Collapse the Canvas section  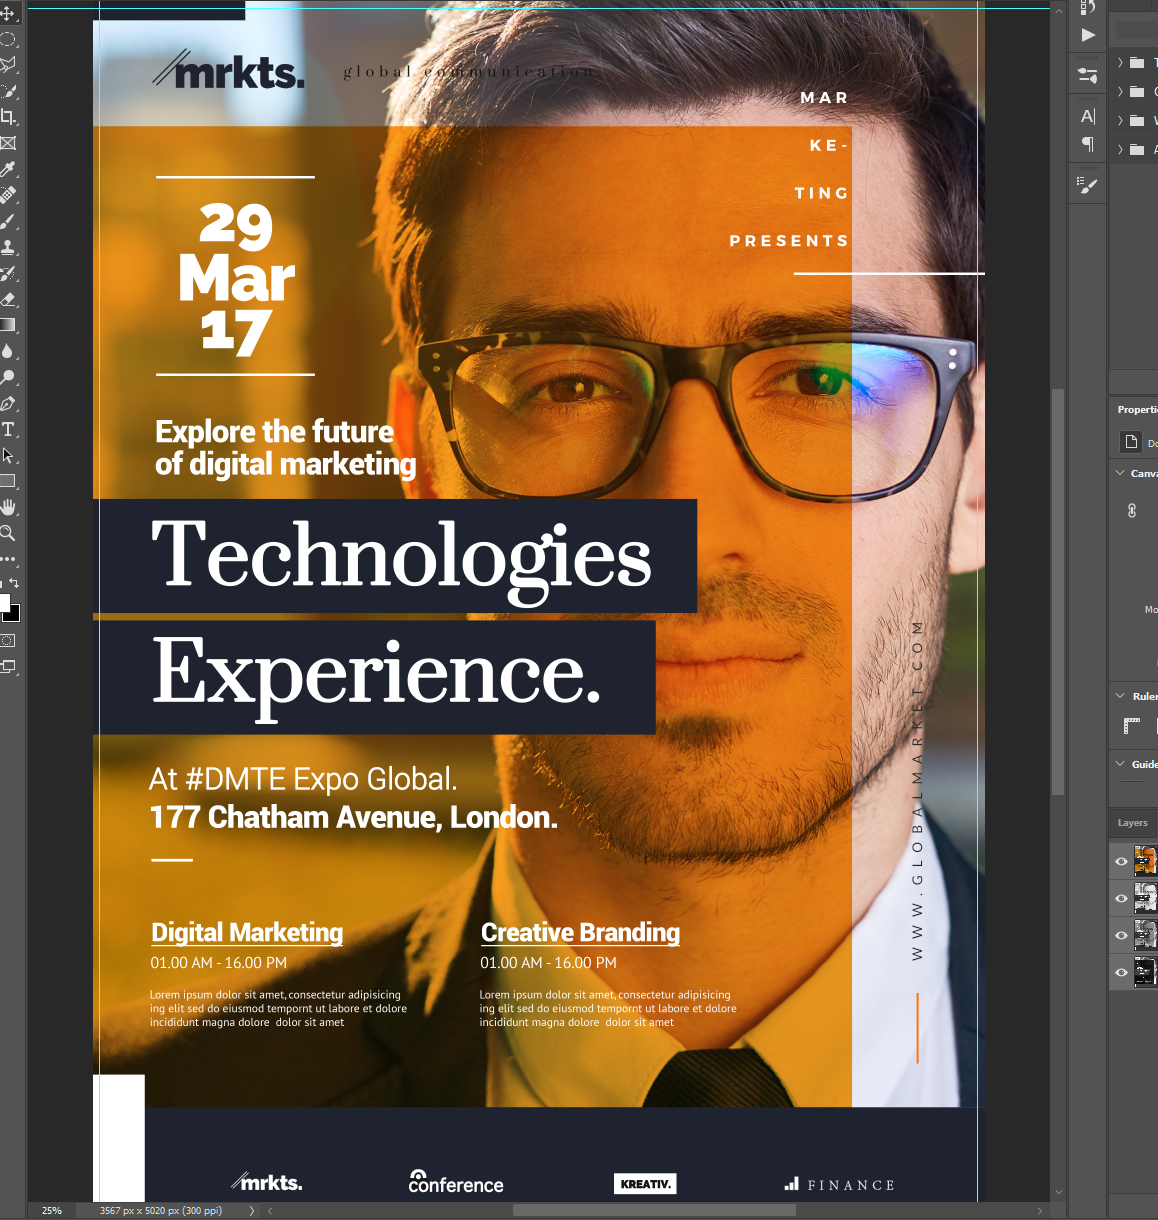pyautogui.click(x=1120, y=473)
